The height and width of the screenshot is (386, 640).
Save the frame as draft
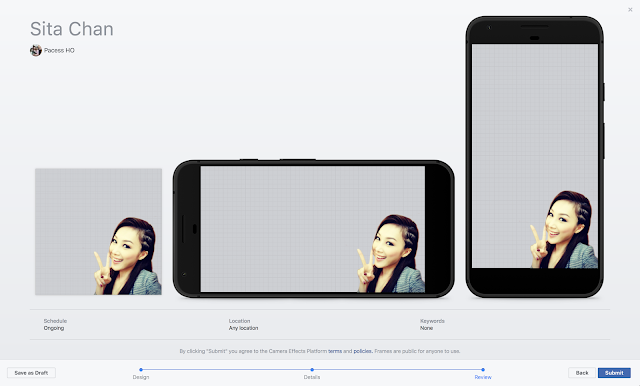click(31, 373)
